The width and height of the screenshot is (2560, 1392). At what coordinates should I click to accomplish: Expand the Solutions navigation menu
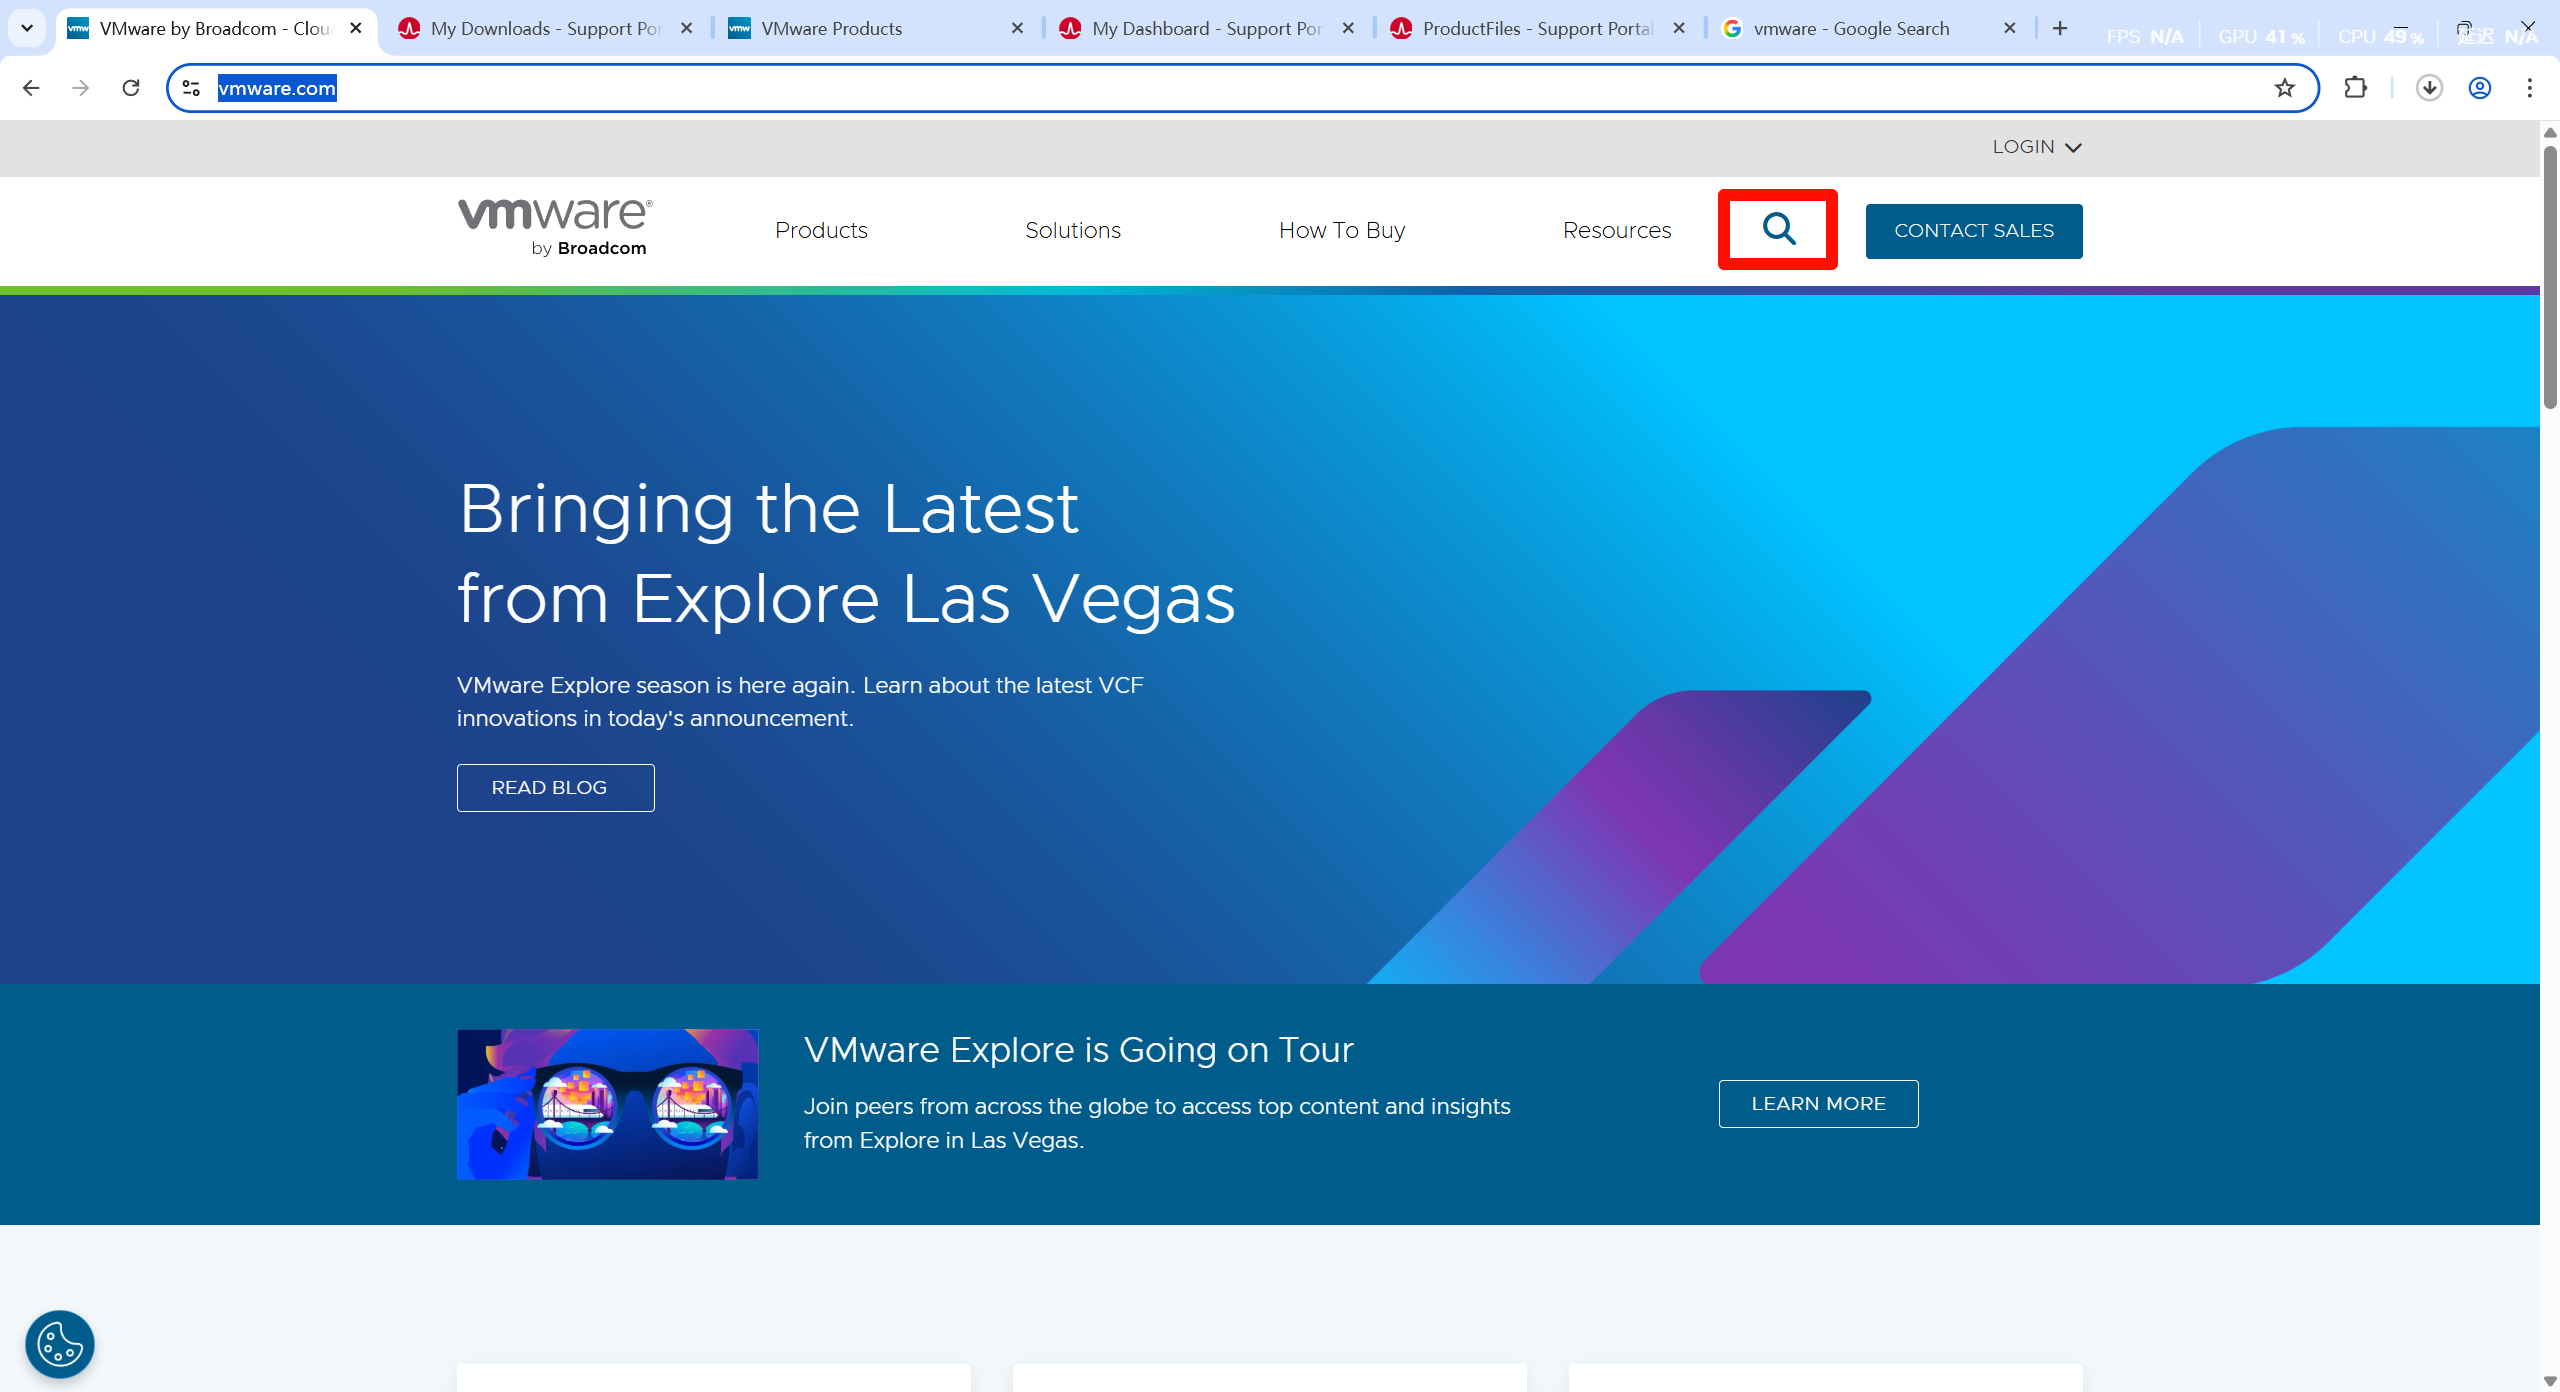click(1073, 230)
